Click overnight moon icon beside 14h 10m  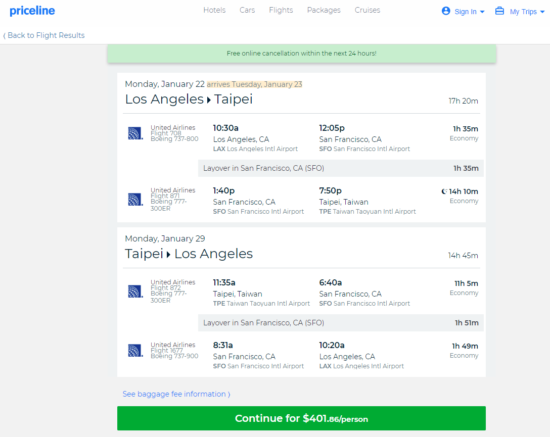coord(444,191)
